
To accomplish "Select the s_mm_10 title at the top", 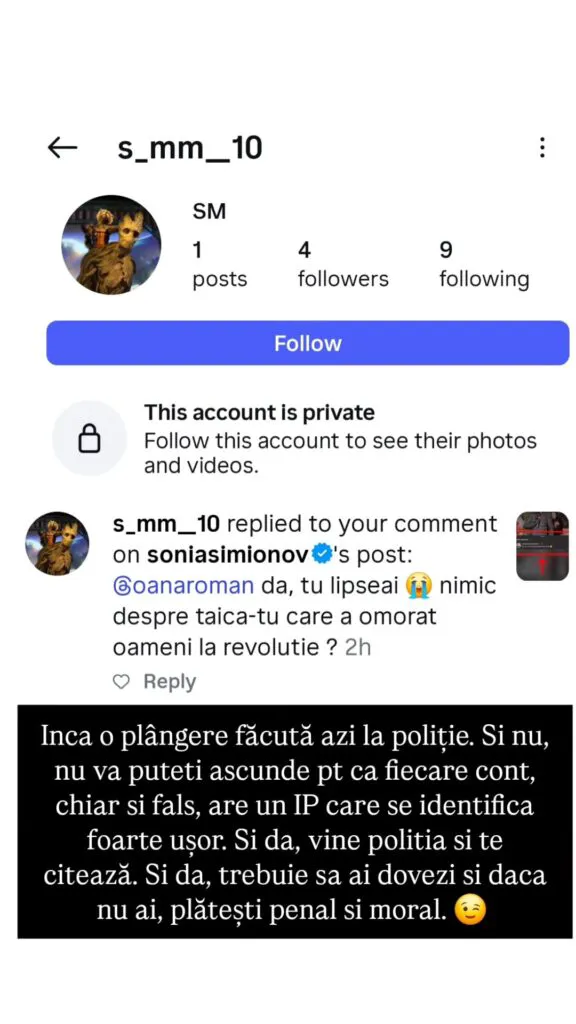I will click(190, 147).
